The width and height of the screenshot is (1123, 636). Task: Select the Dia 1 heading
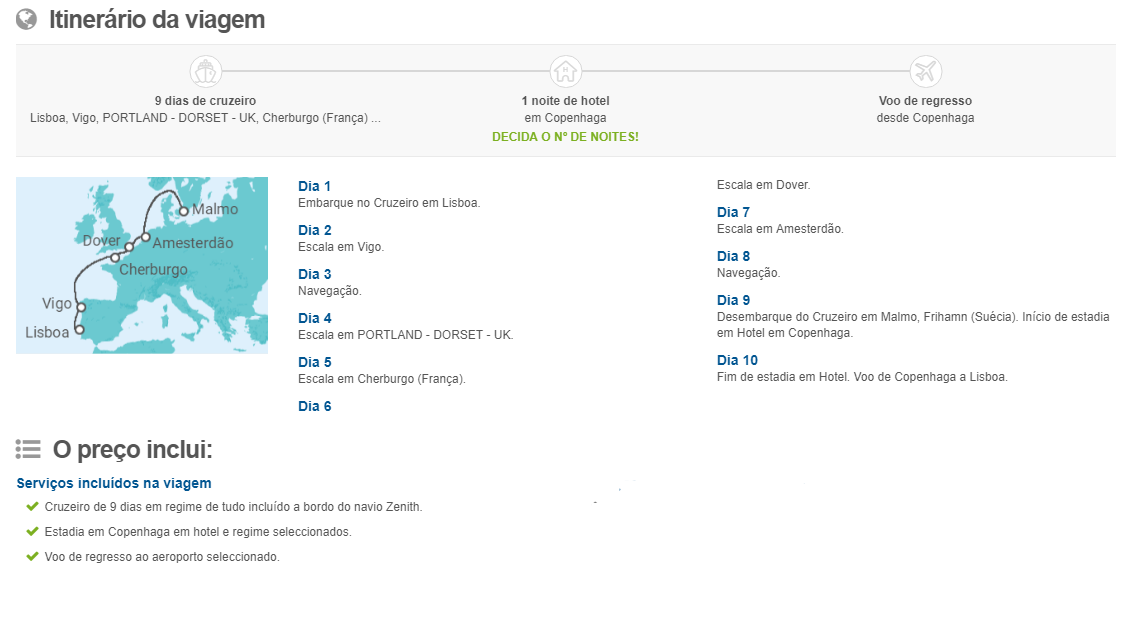coord(314,186)
